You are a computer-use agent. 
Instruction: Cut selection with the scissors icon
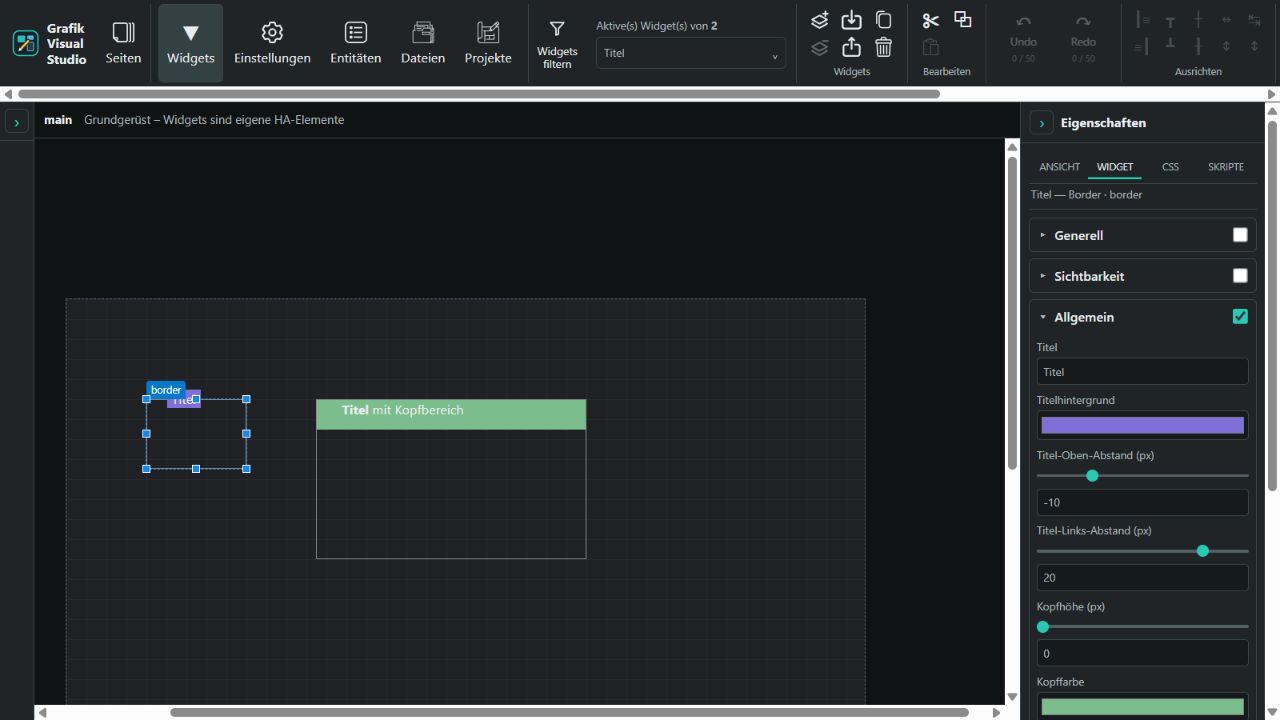[931, 20]
